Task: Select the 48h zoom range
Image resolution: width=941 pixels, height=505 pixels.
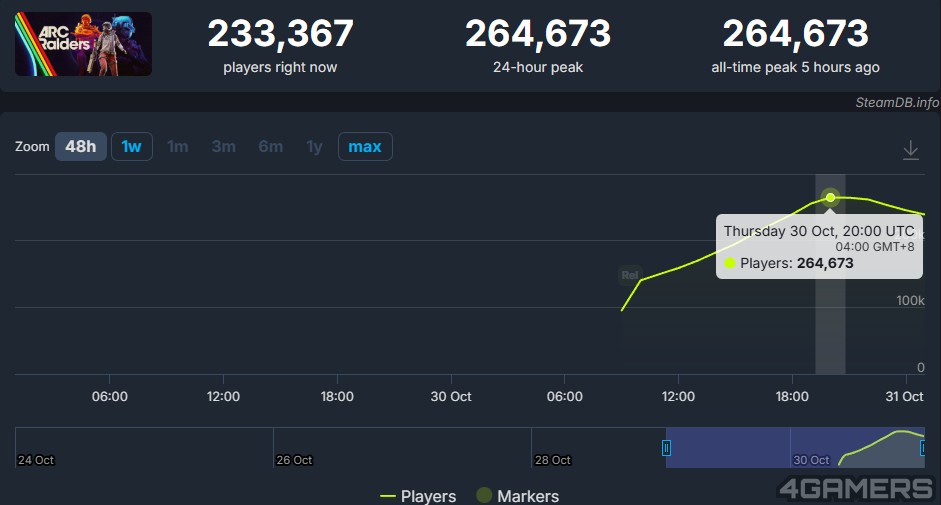Action: pos(80,147)
